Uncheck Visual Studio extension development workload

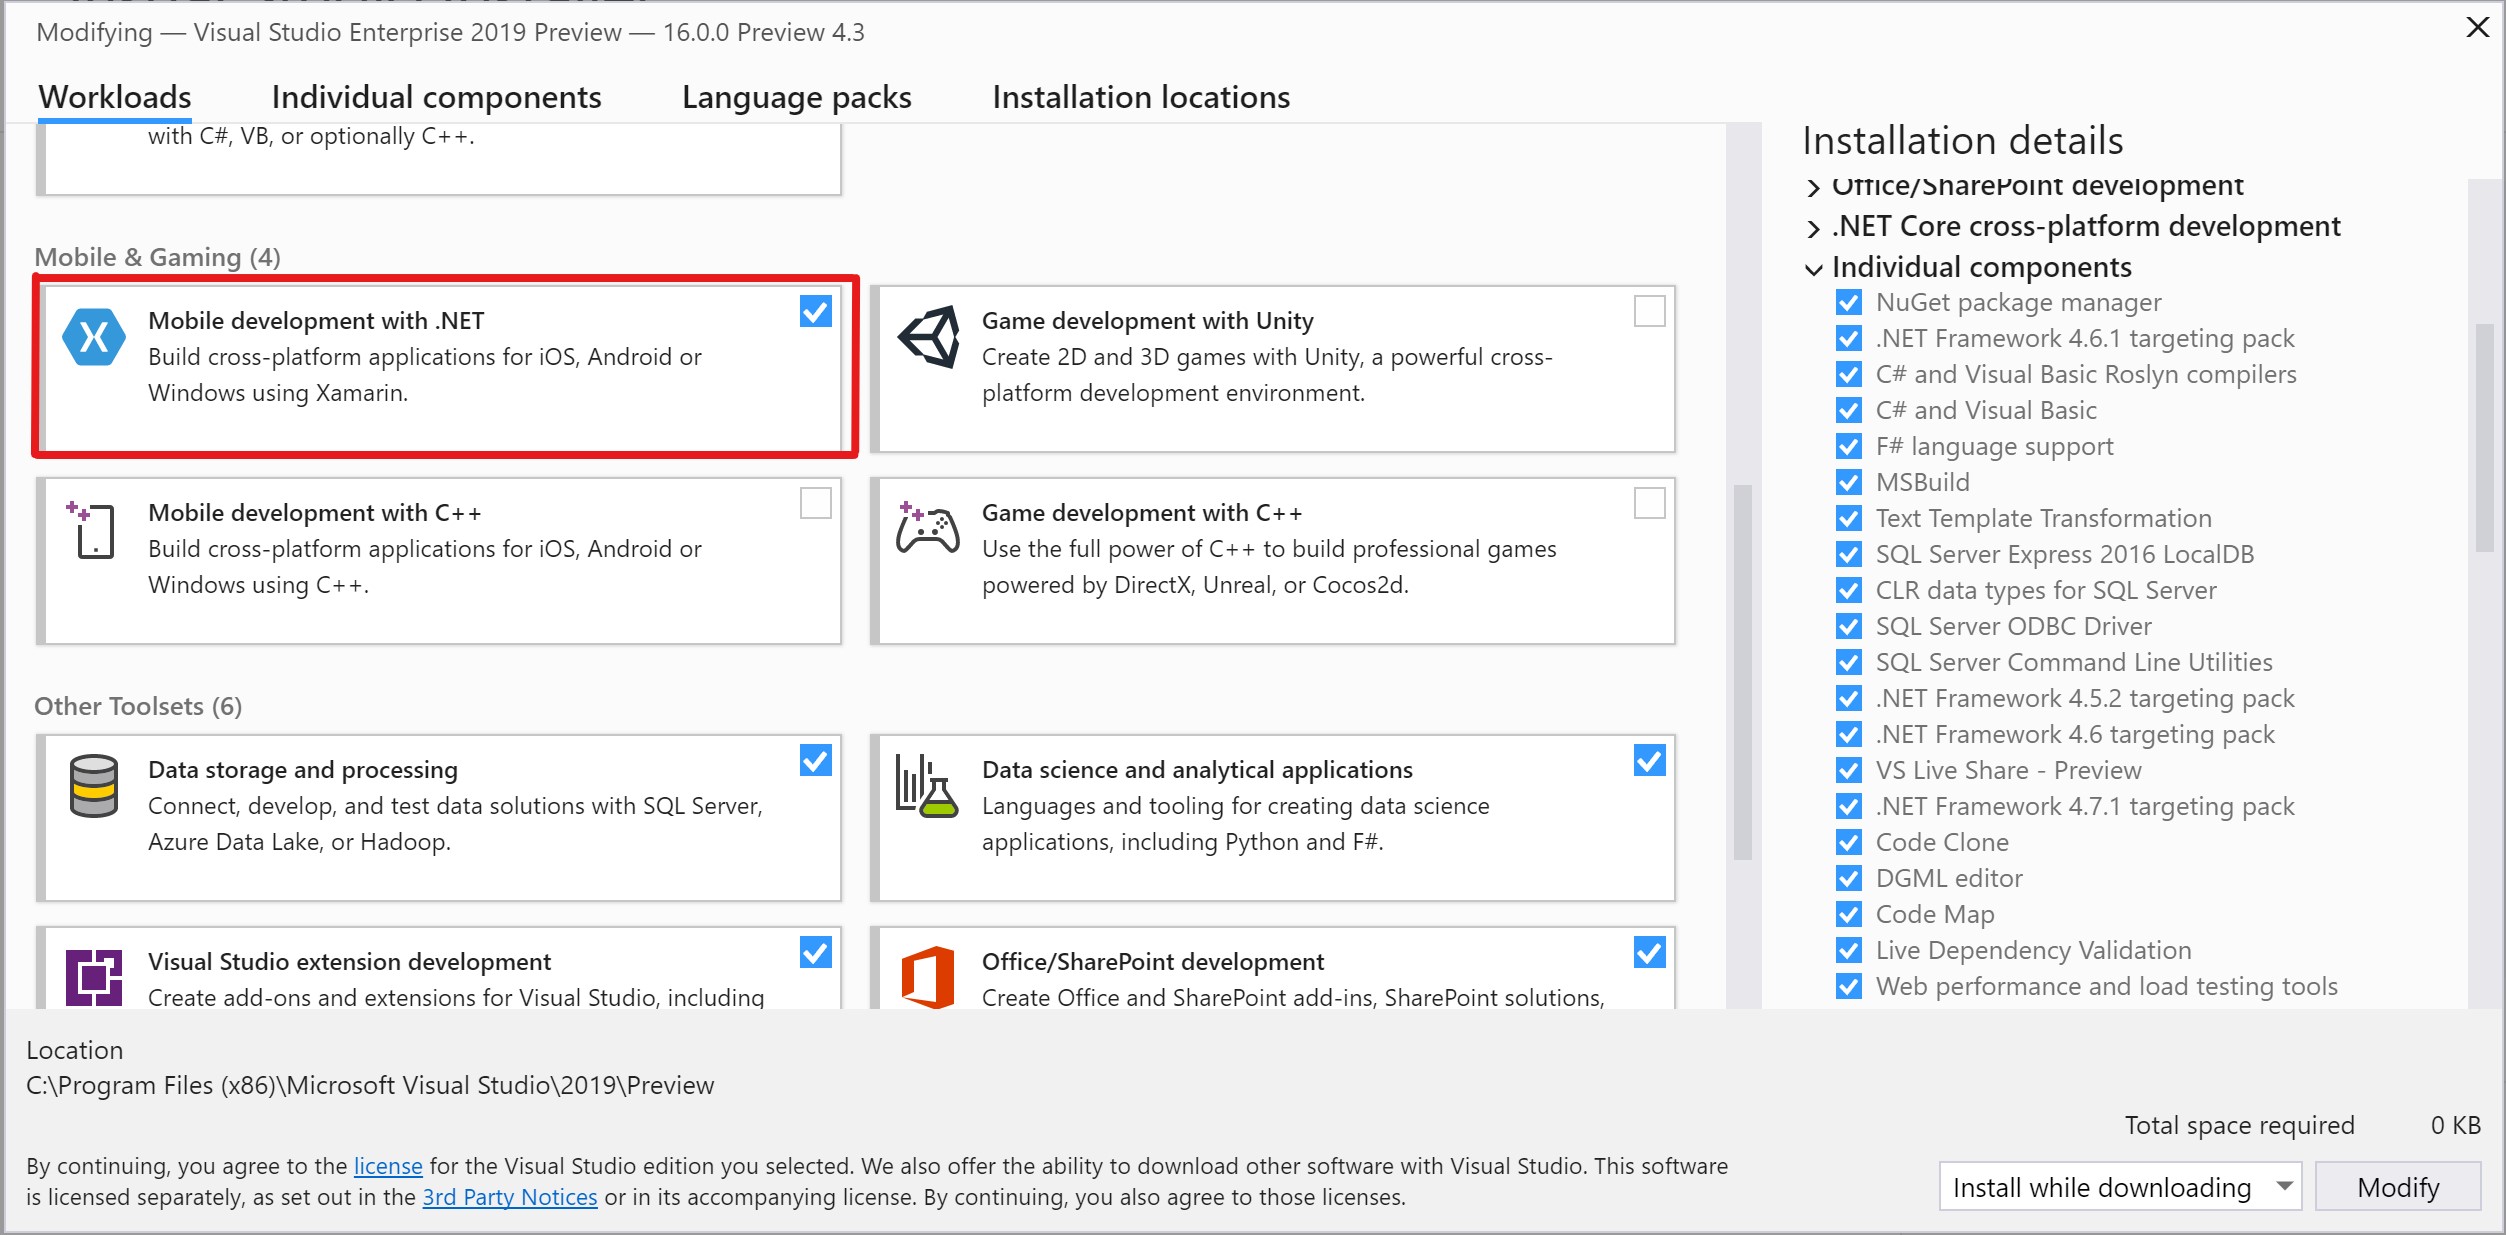816,953
